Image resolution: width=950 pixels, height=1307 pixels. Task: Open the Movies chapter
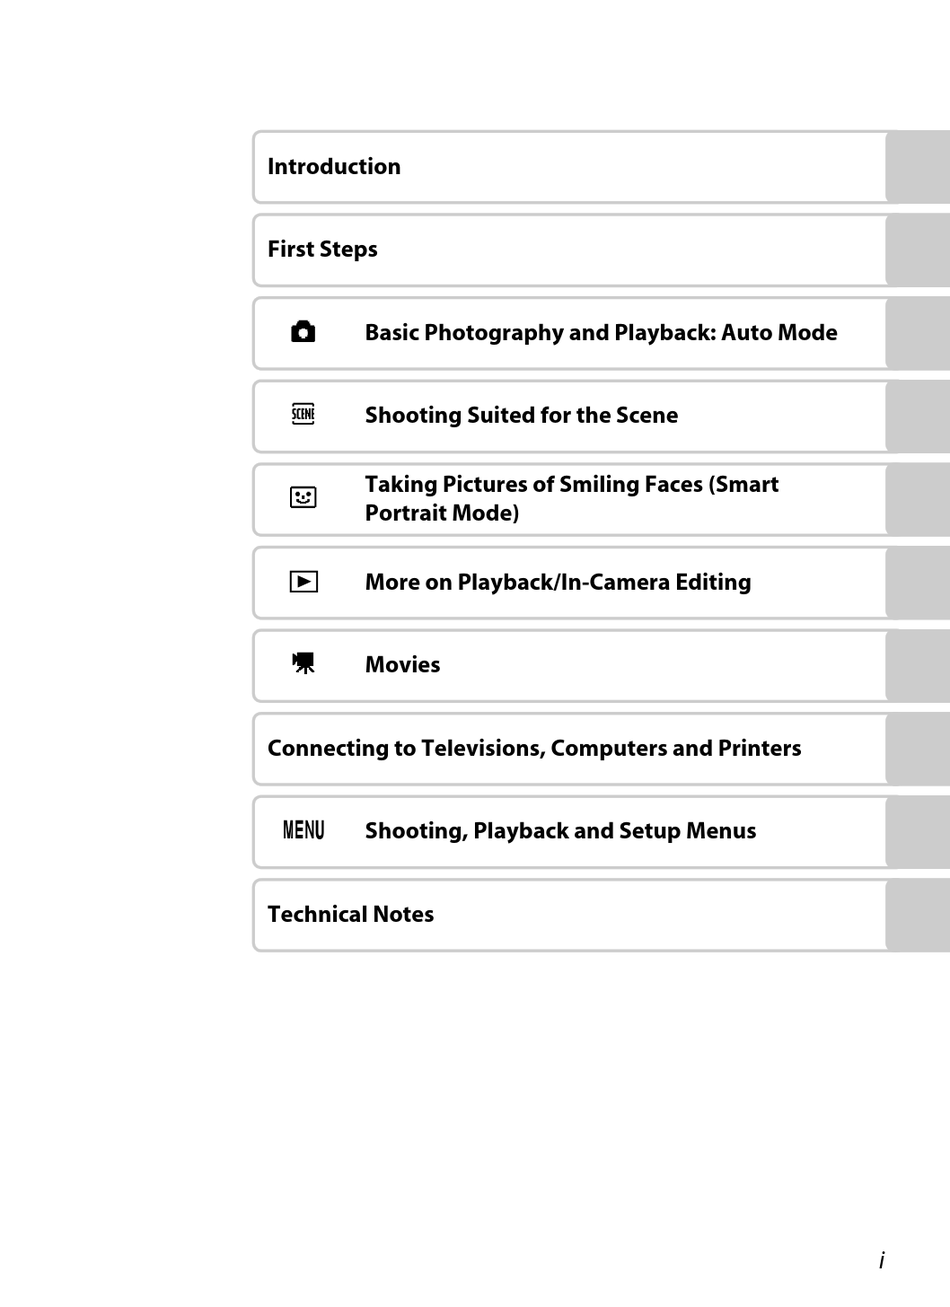click(x=402, y=664)
